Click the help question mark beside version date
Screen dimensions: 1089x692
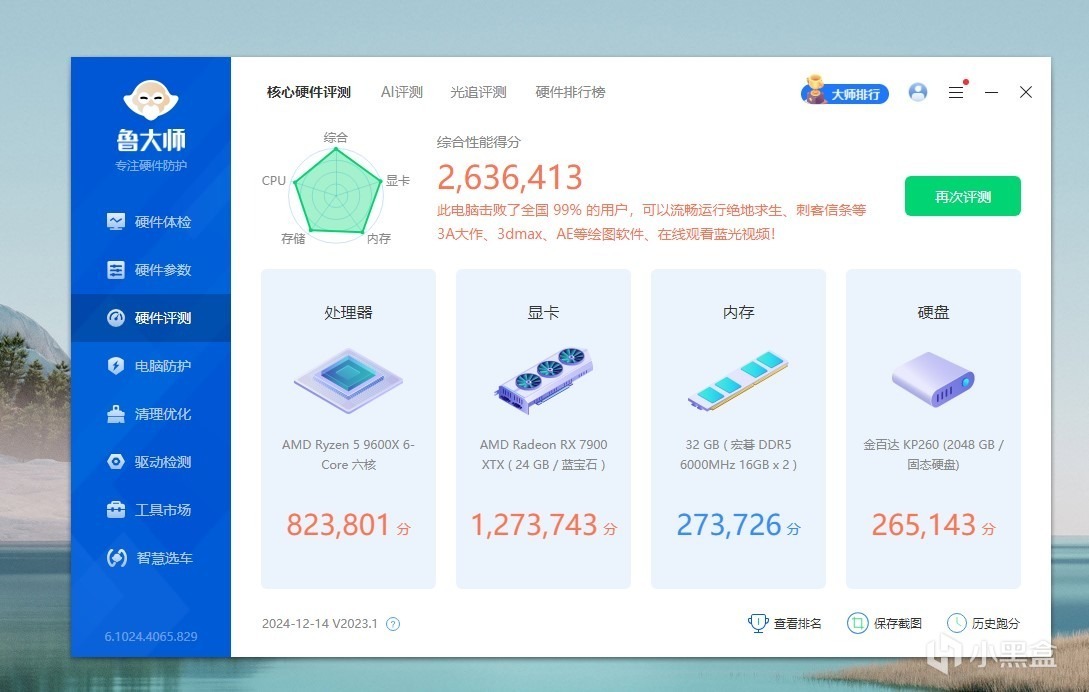point(393,624)
